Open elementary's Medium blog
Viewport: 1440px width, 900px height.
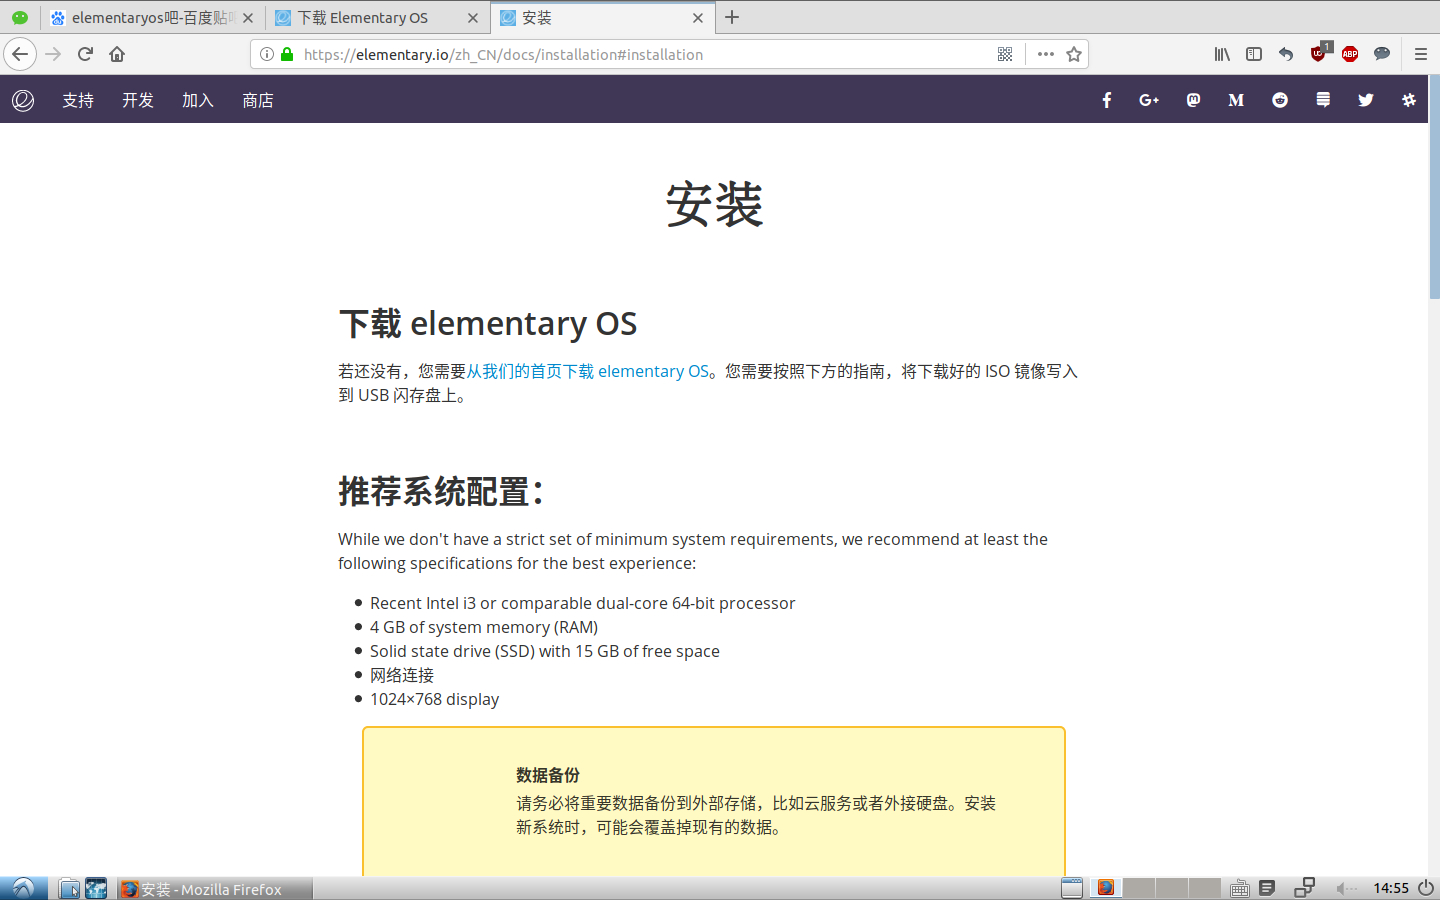tap(1236, 100)
